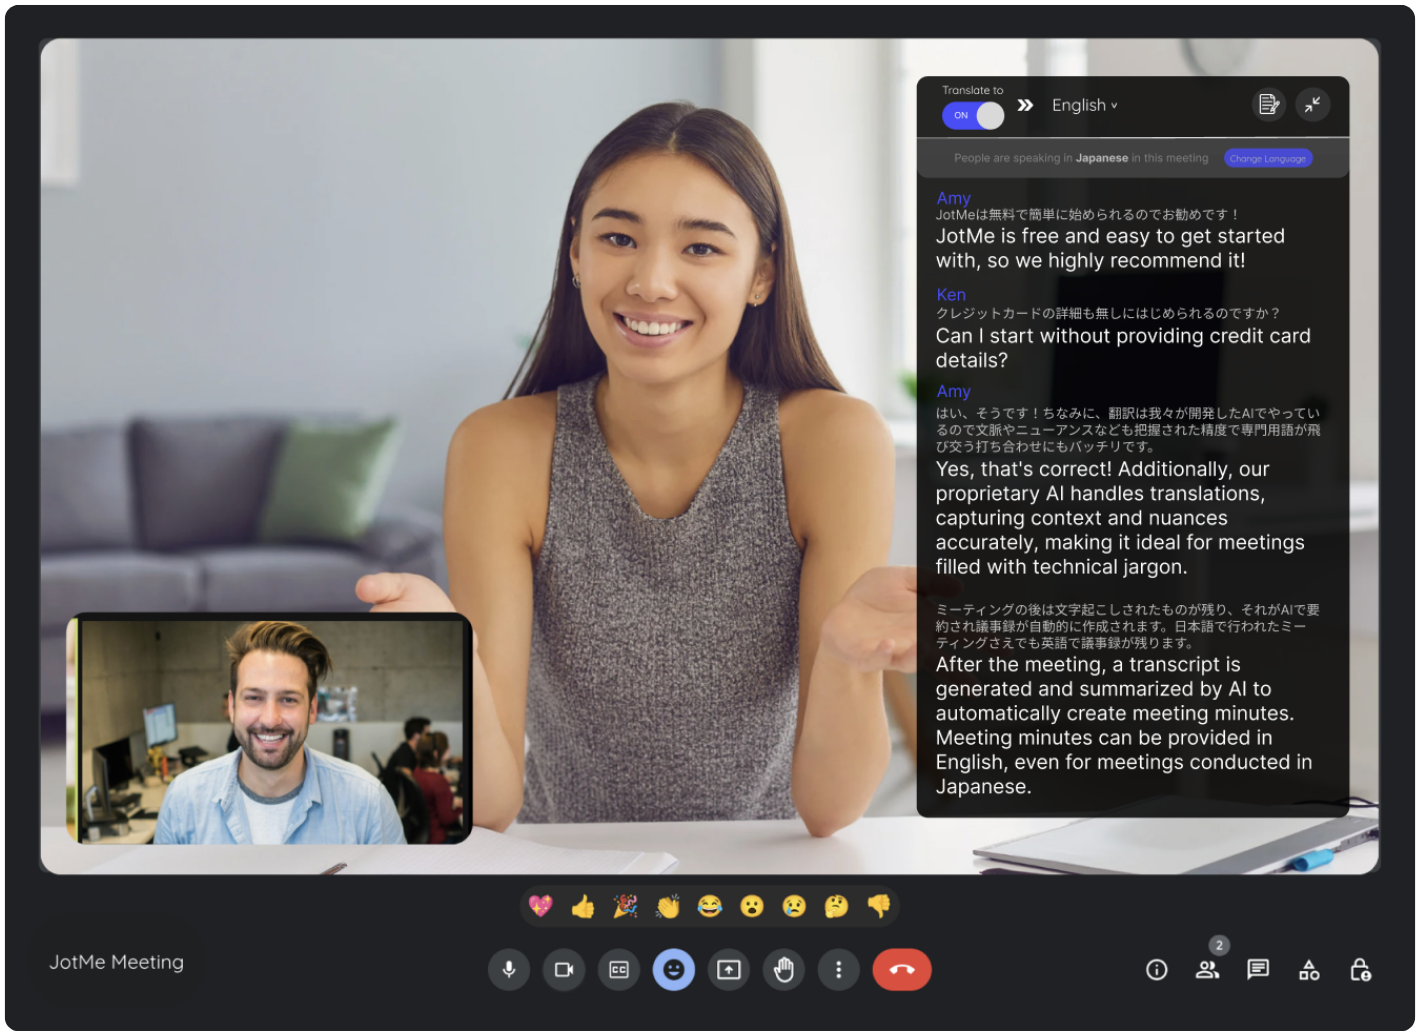
Task: Turn off the camera
Action: (x=564, y=969)
